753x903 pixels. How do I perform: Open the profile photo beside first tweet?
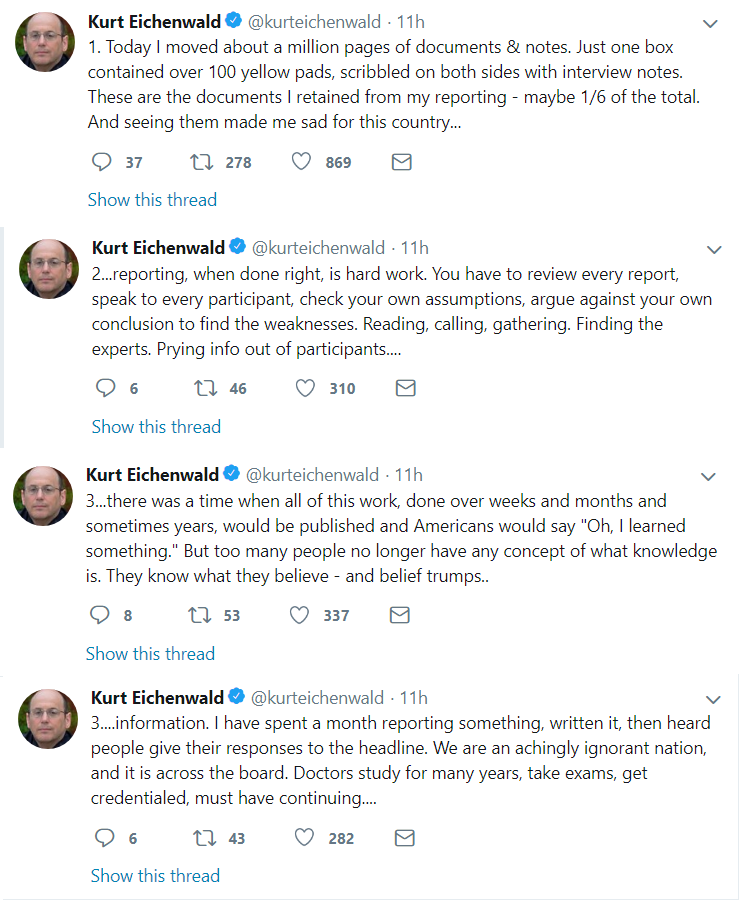pos(45,42)
